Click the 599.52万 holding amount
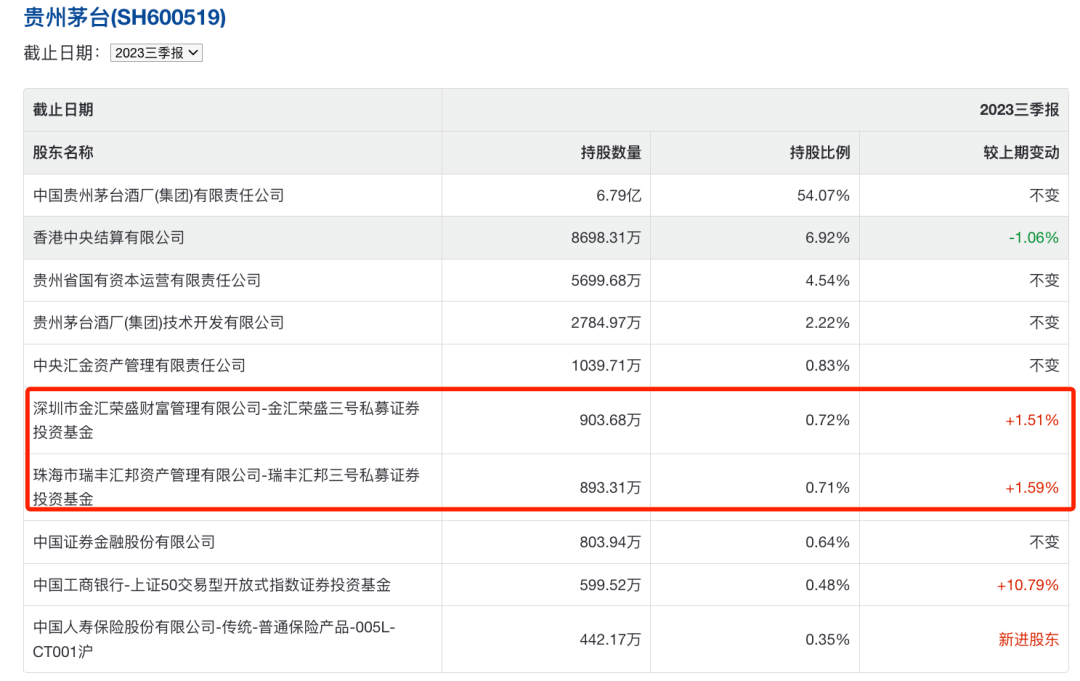Viewport: 1080px width, 681px height. pos(610,585)
